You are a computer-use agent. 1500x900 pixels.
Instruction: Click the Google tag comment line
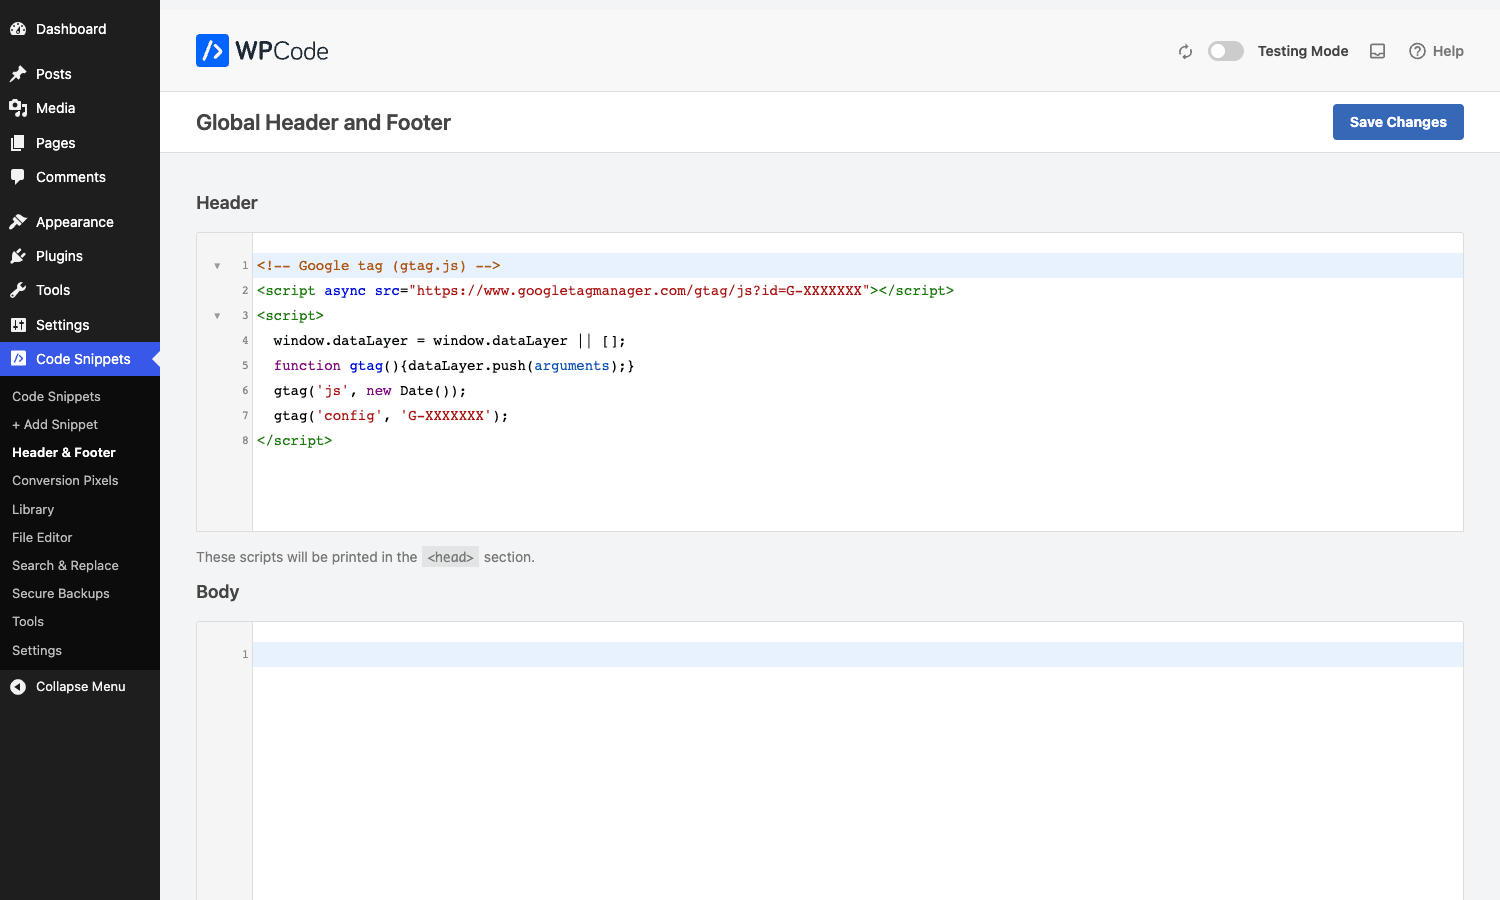[379, 266]
